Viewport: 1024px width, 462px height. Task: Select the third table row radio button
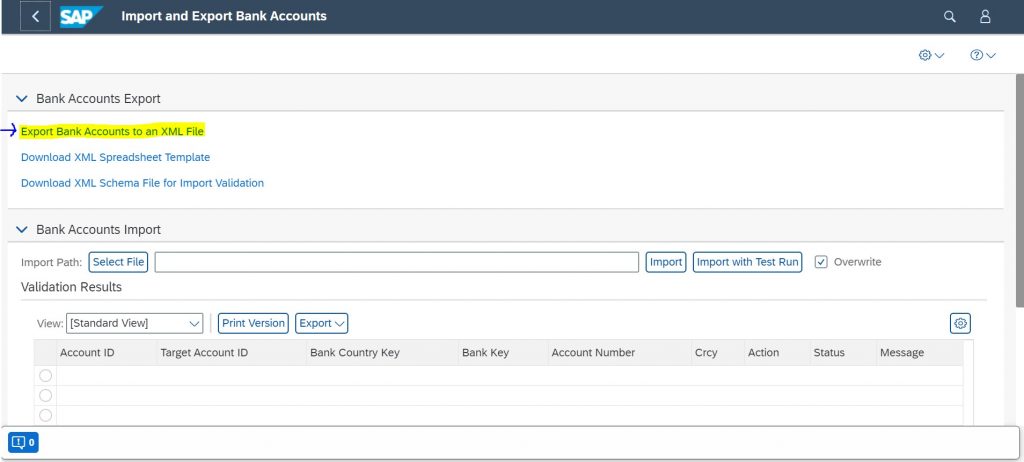pos(45,415)
